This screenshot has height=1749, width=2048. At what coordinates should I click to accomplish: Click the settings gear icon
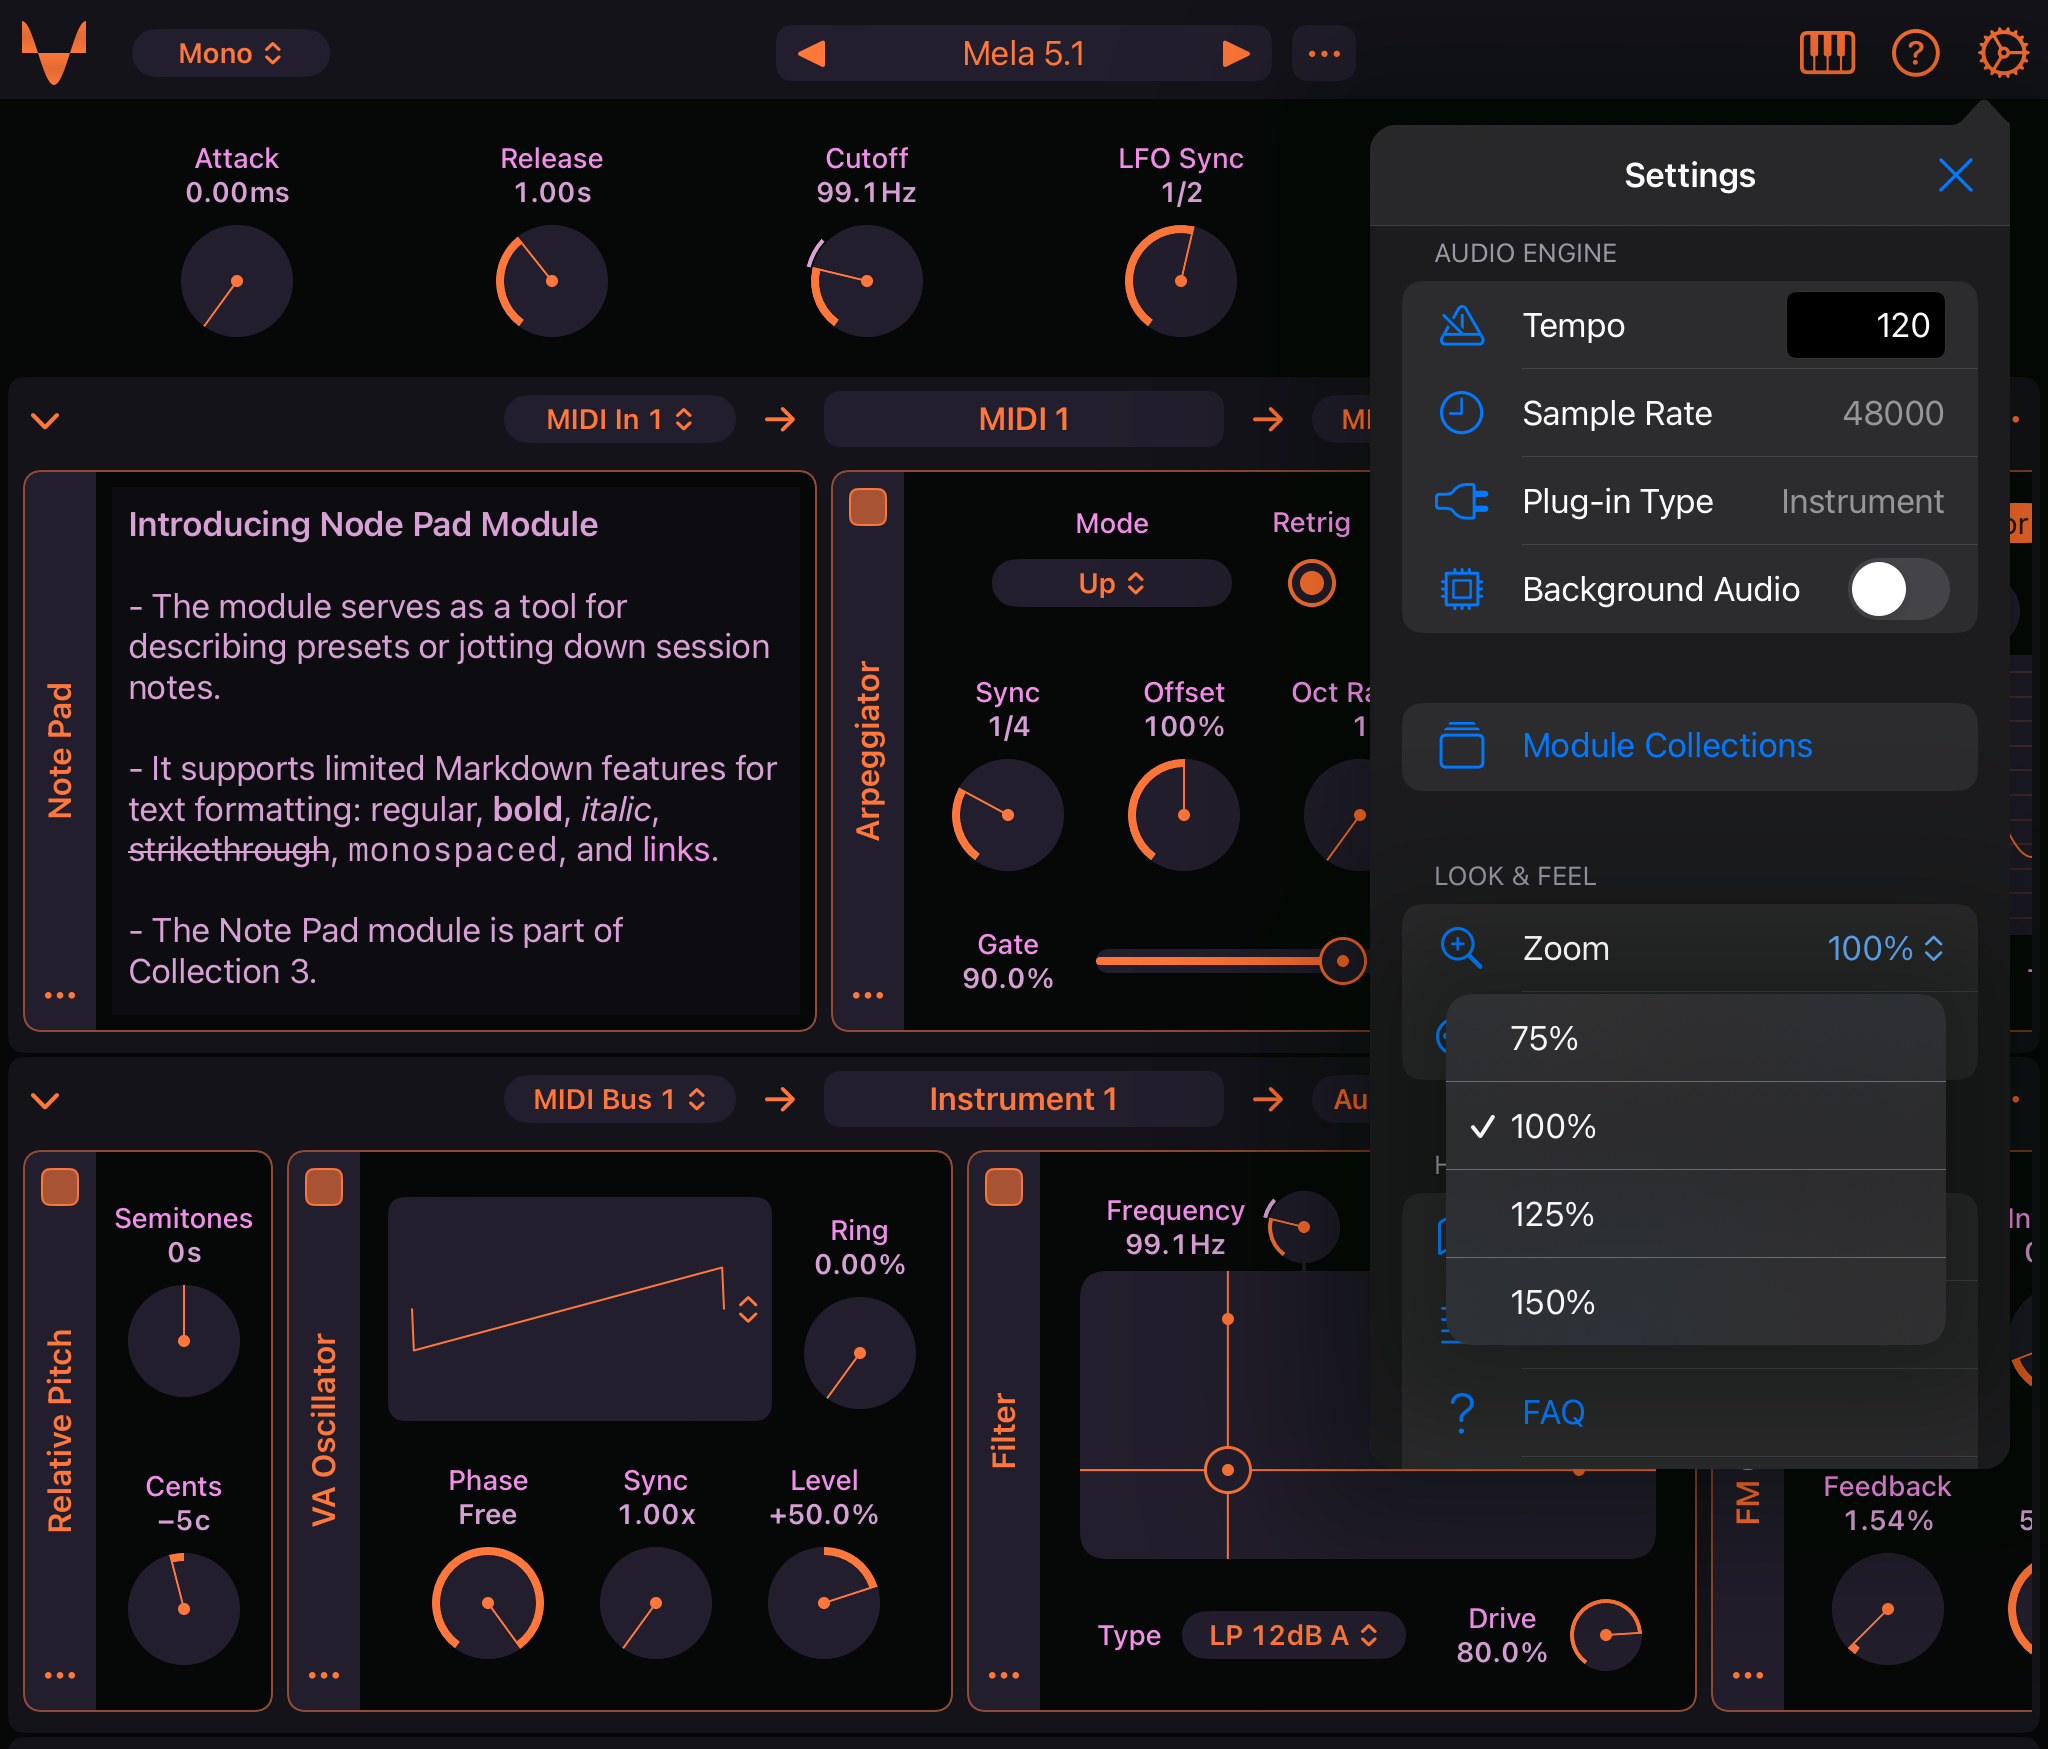[2002, 52]
